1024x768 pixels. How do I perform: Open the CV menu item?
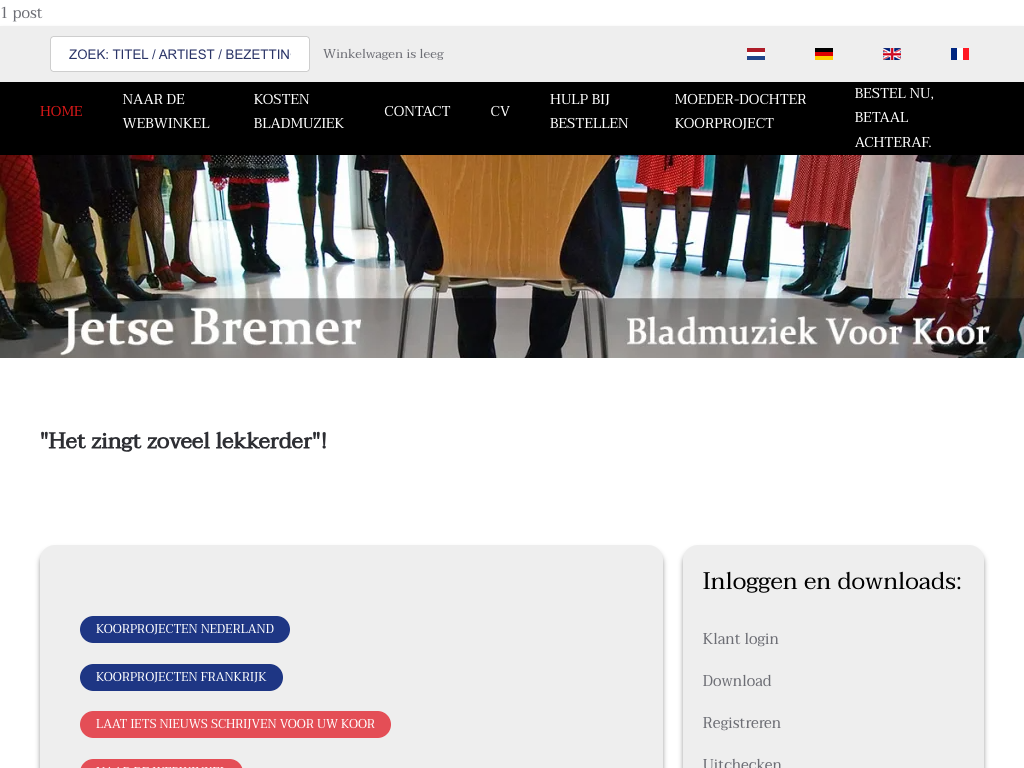tap(500, 111)
